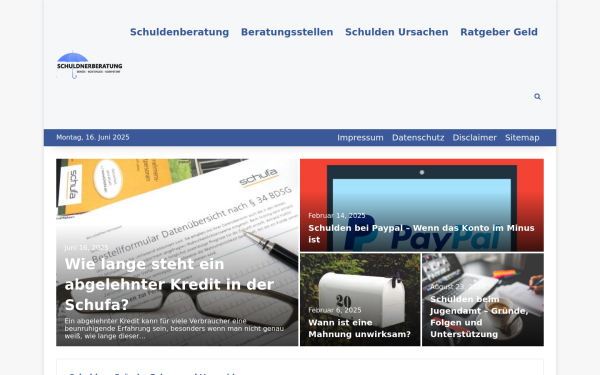Open the Sitemap link
Screen dimensions: 600x375
click(x=522, y=138)
